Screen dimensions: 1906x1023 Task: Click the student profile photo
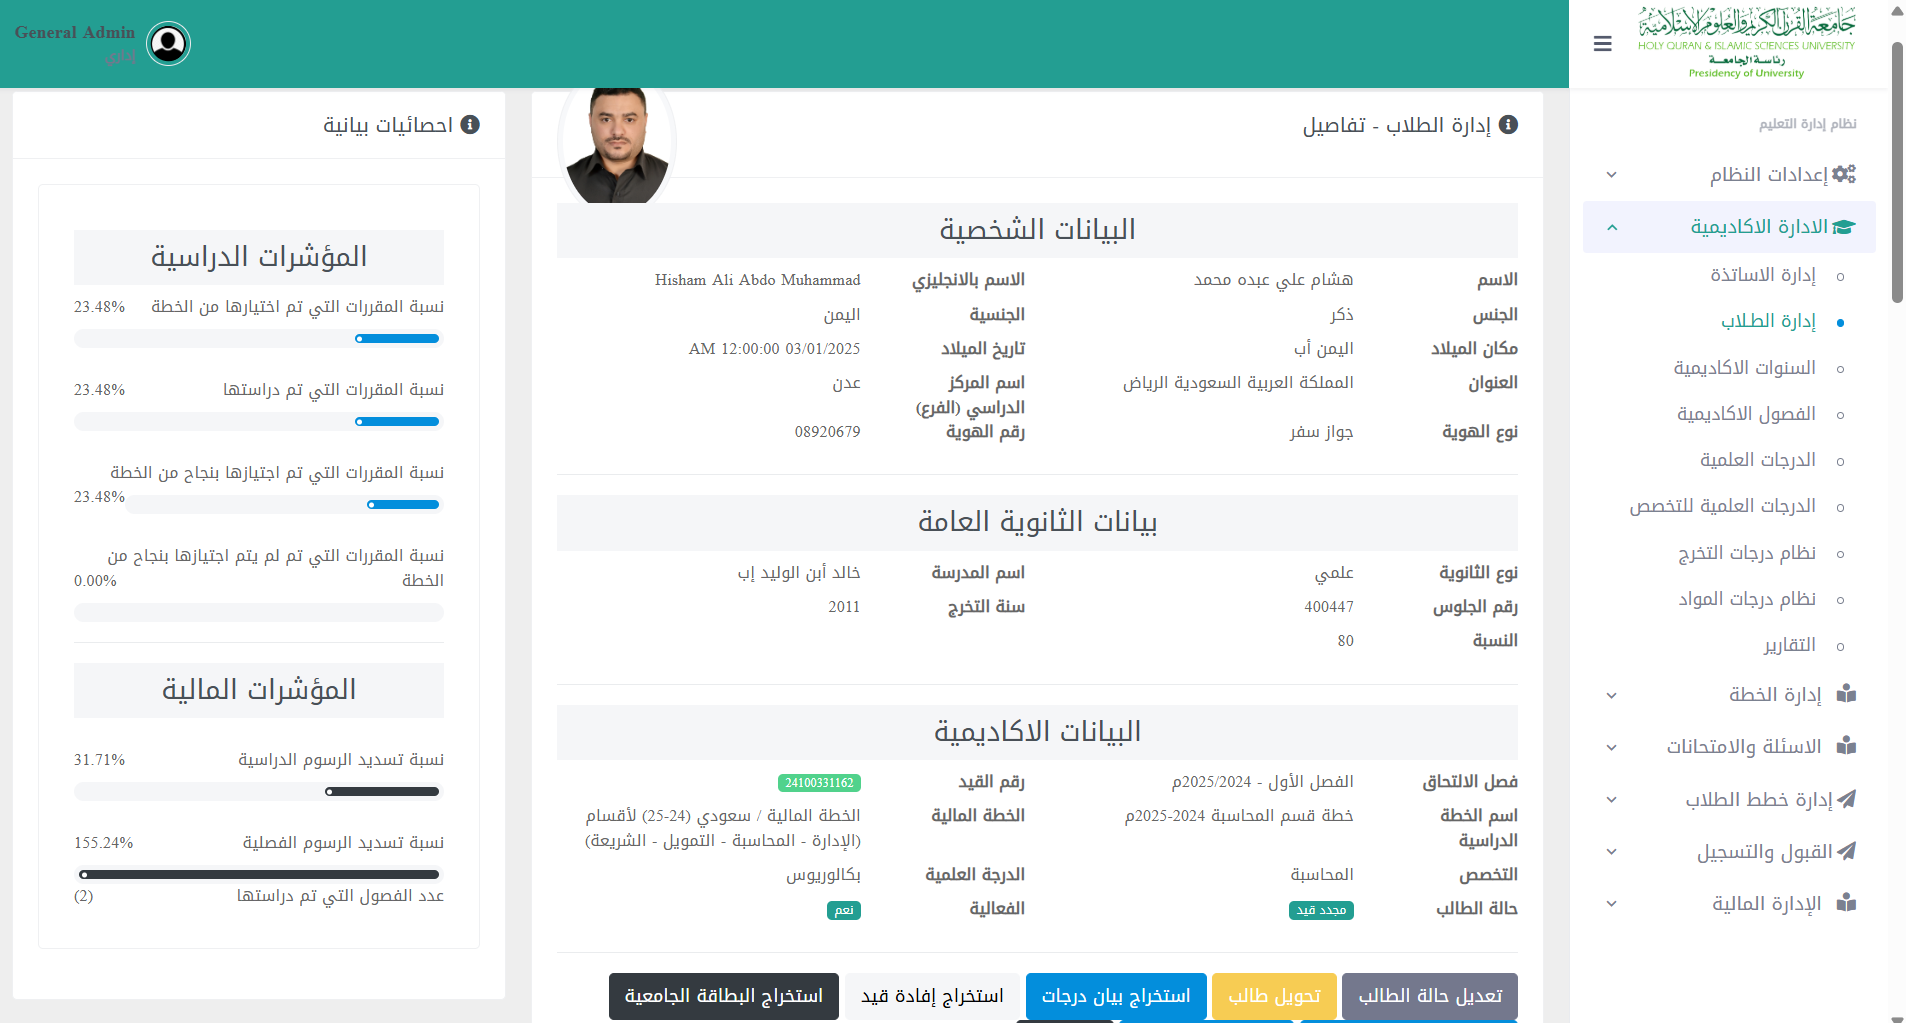point(617,145)
